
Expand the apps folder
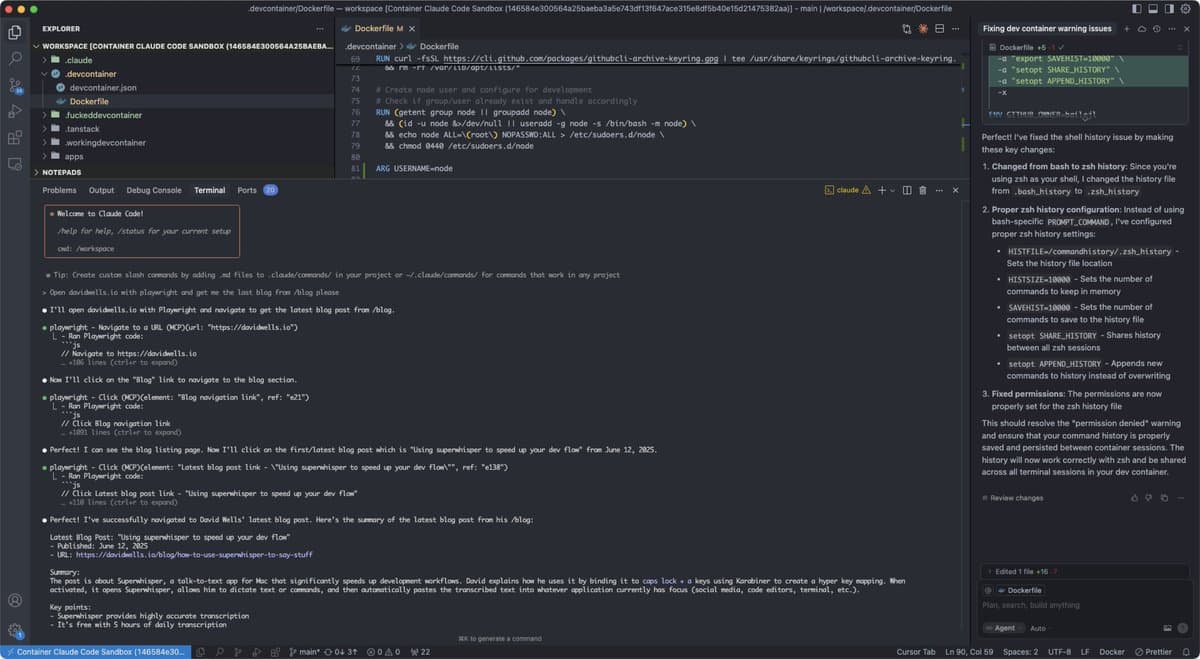point(182,156)
